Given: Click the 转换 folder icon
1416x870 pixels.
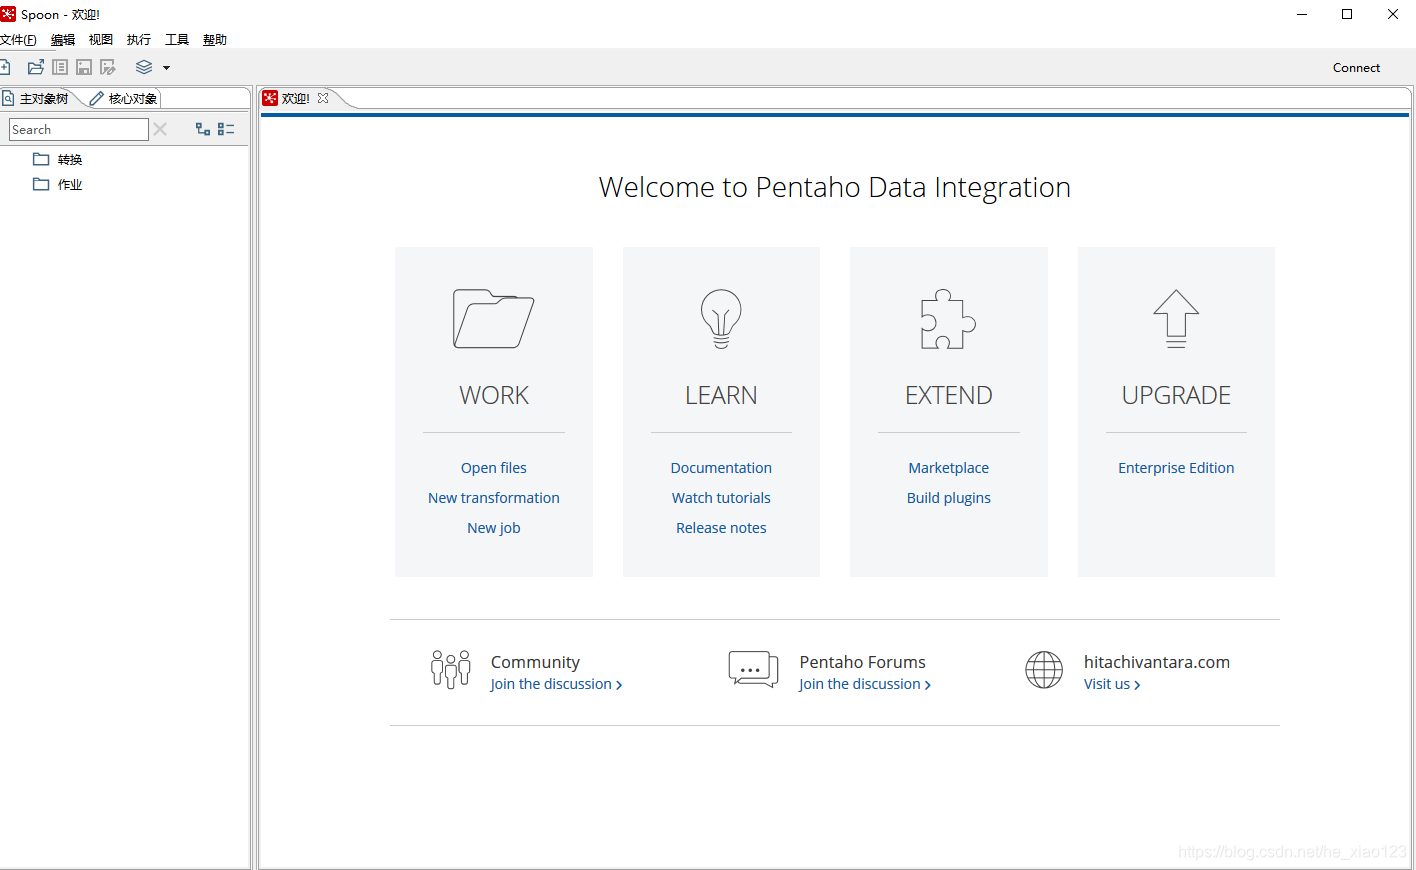Looking at the screenshot, I should click(x=41, y=159).
